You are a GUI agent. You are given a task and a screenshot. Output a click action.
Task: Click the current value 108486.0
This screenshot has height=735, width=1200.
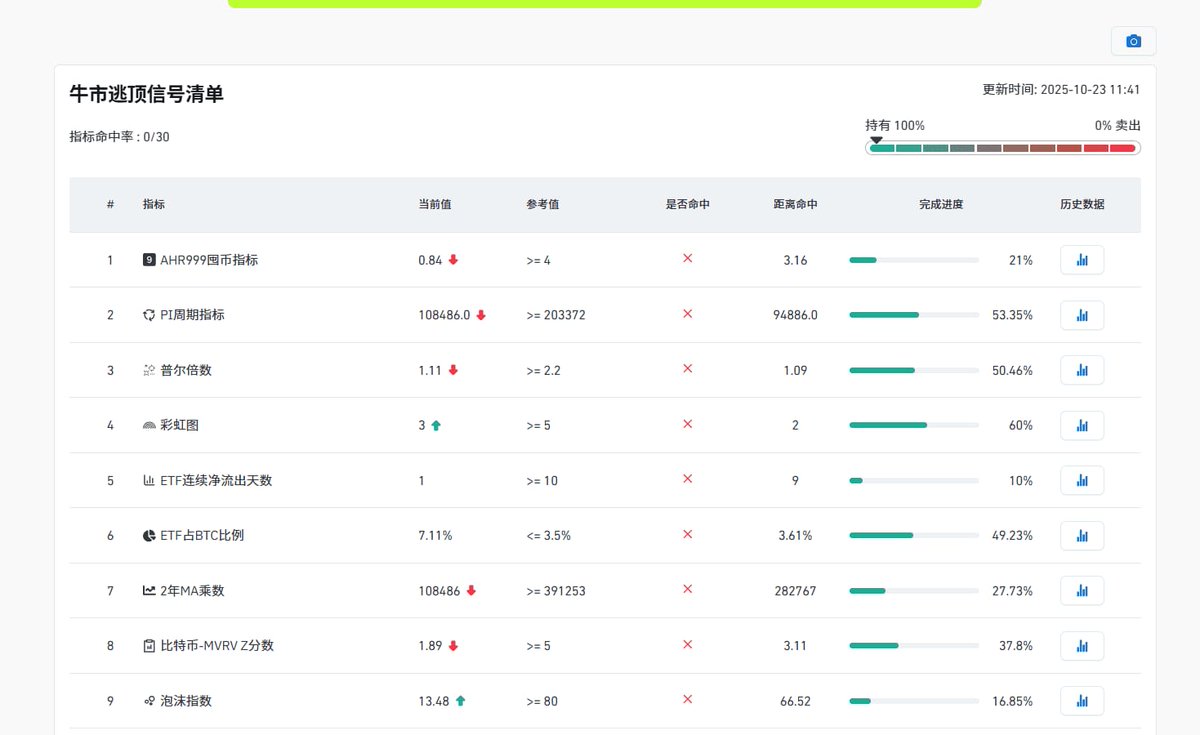click(x=444, y=315)
